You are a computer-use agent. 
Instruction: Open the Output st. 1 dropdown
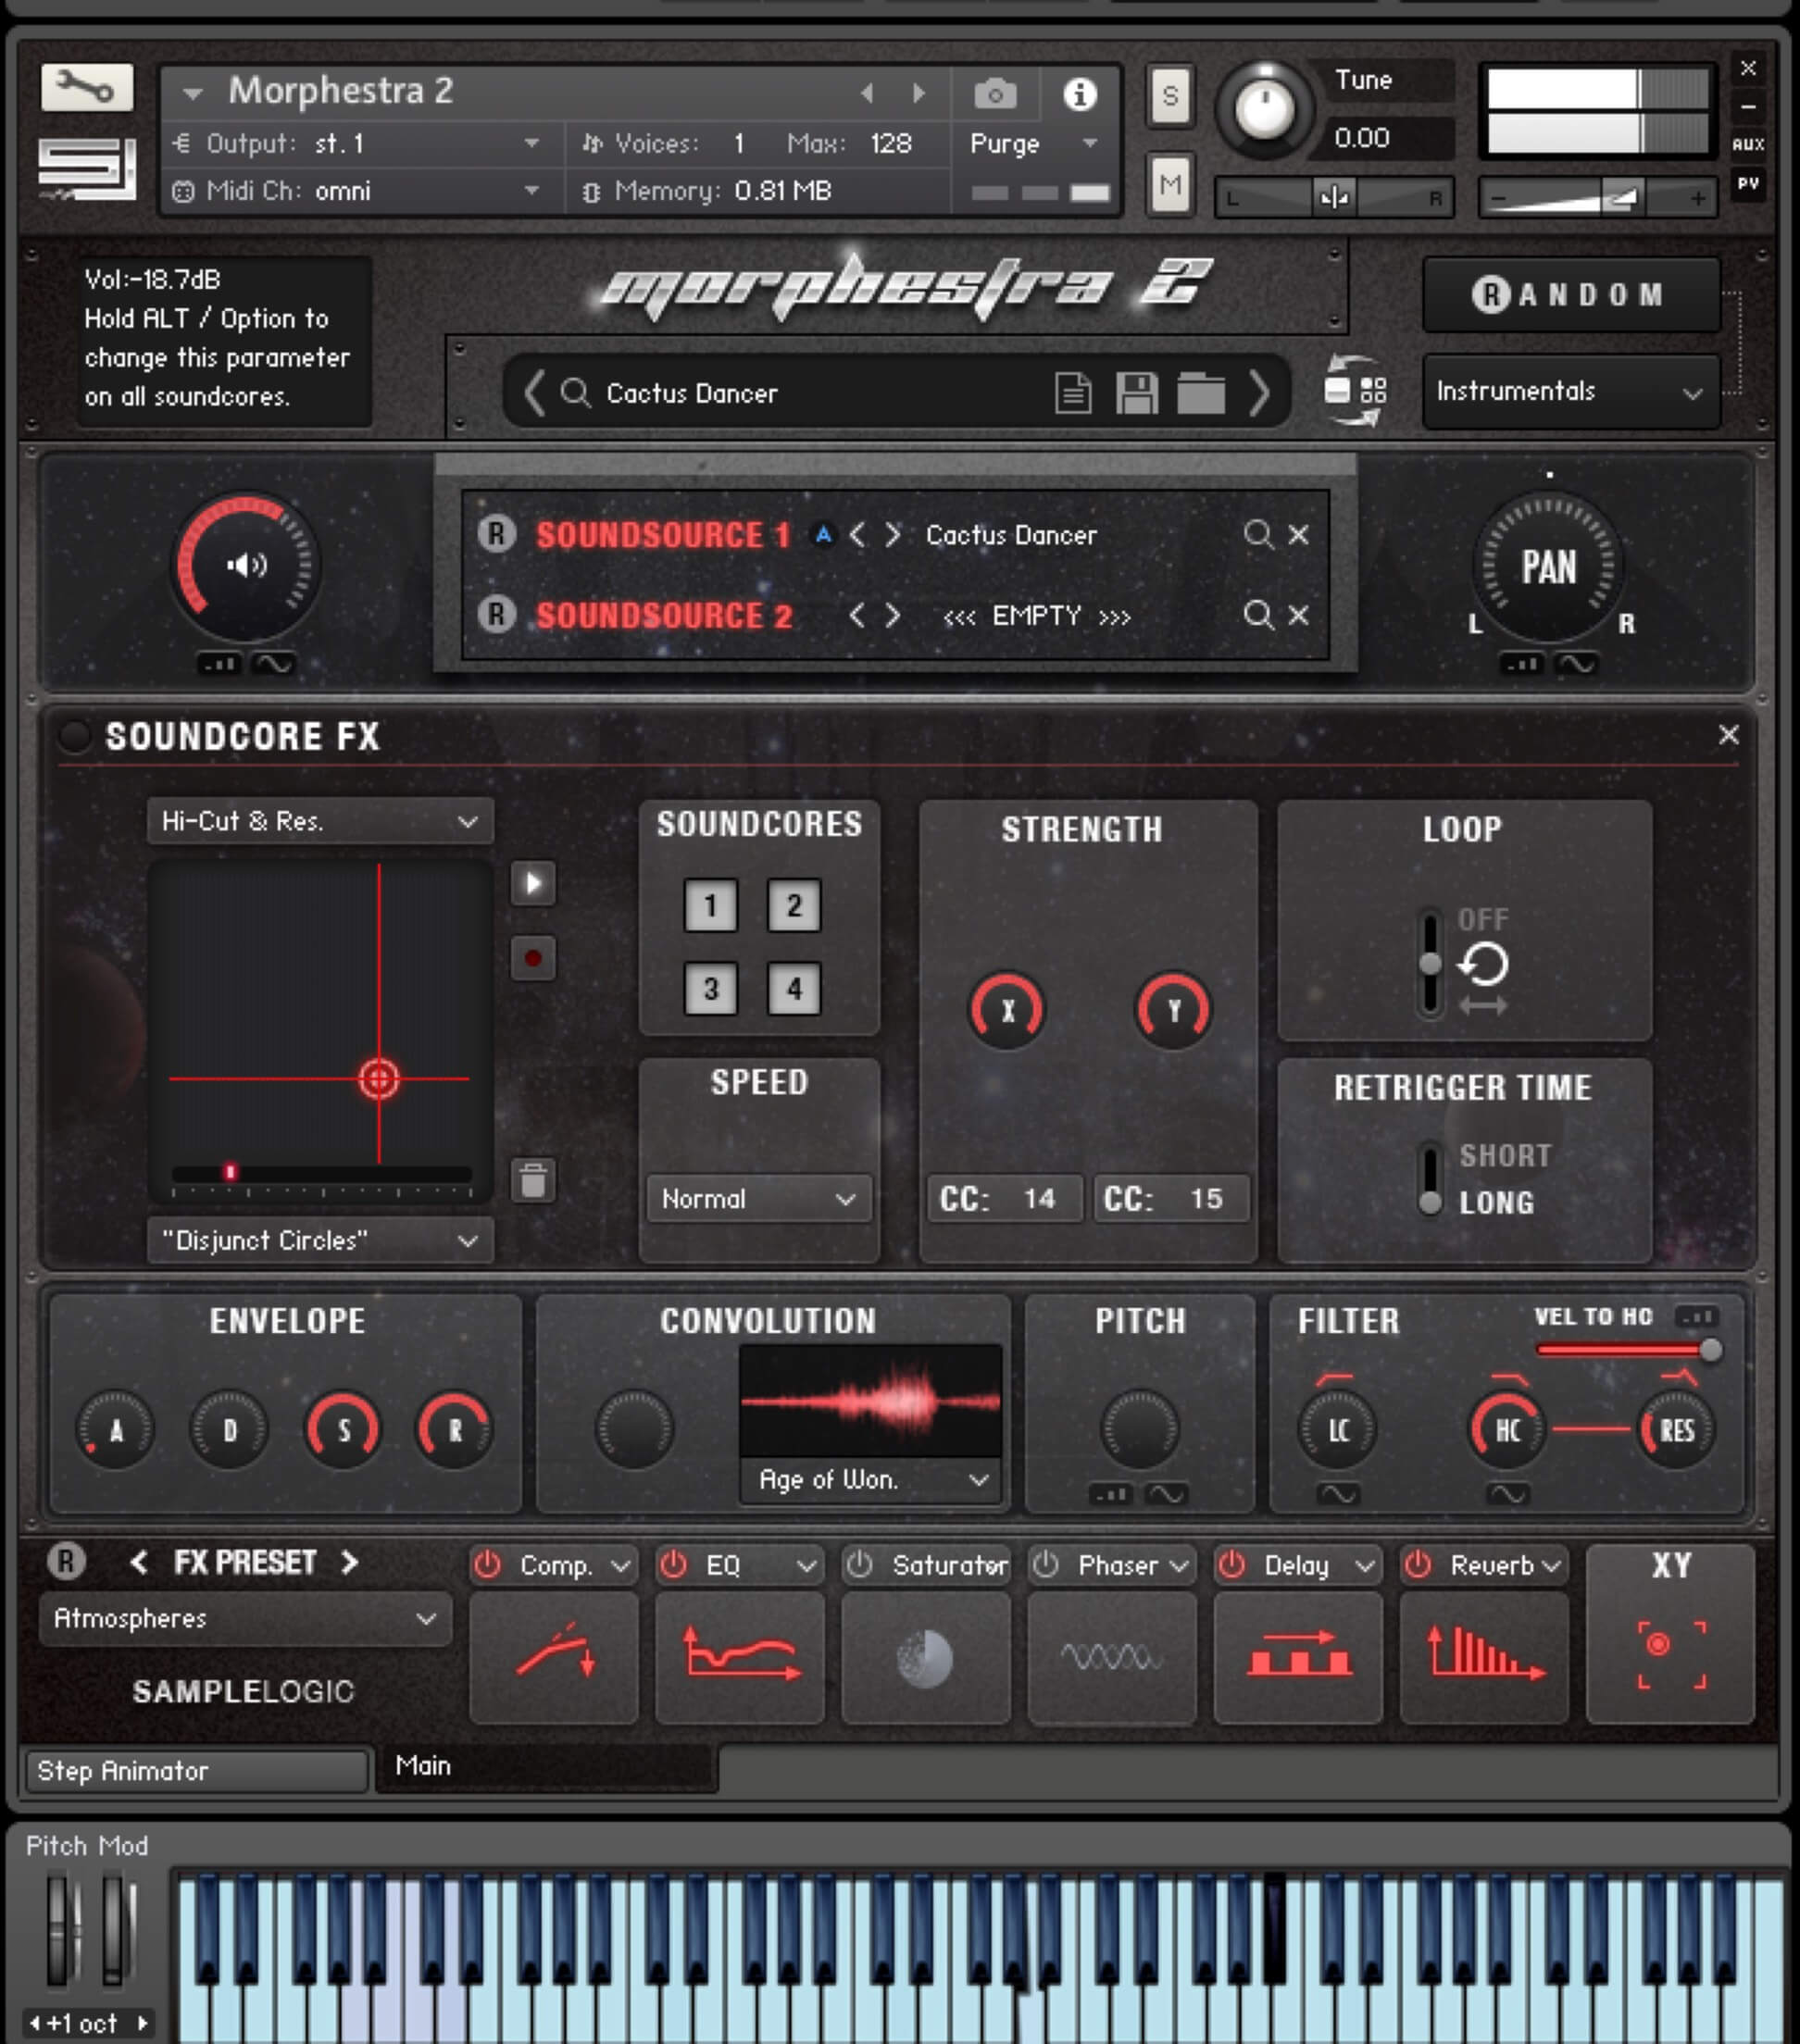click(358, 144)
